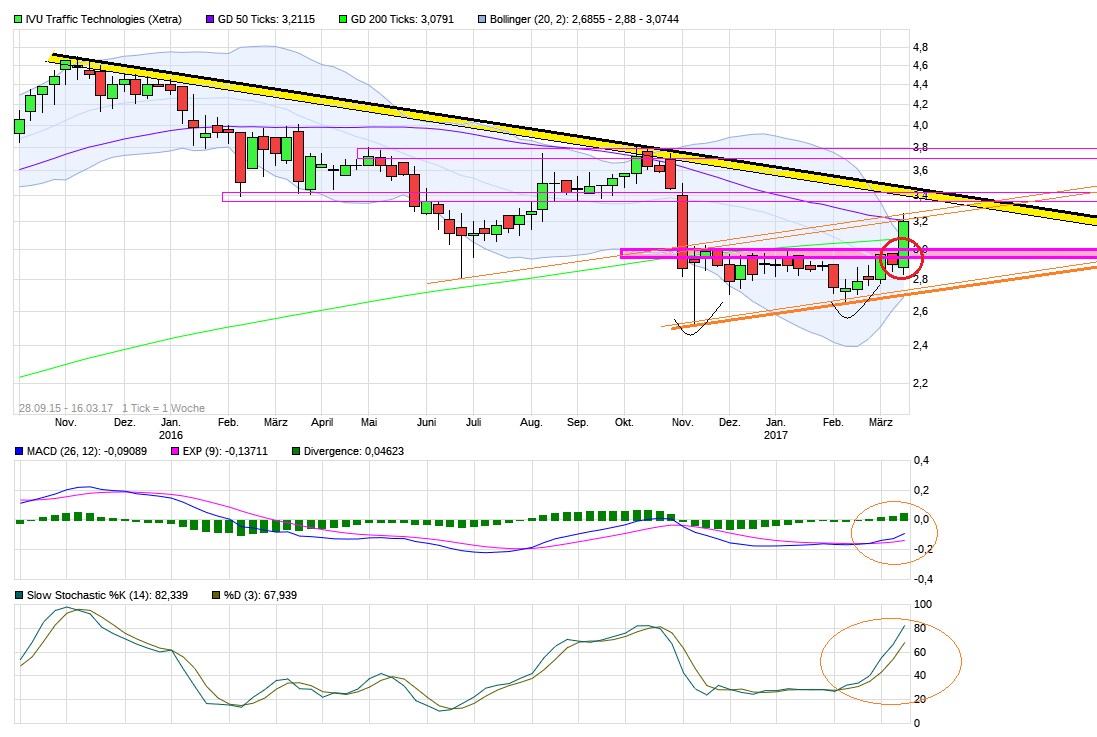The width and height of the screenshot is (1097, 737).
Task: Click the olive %D (3) legend square
Action: (x=216, y=596)
